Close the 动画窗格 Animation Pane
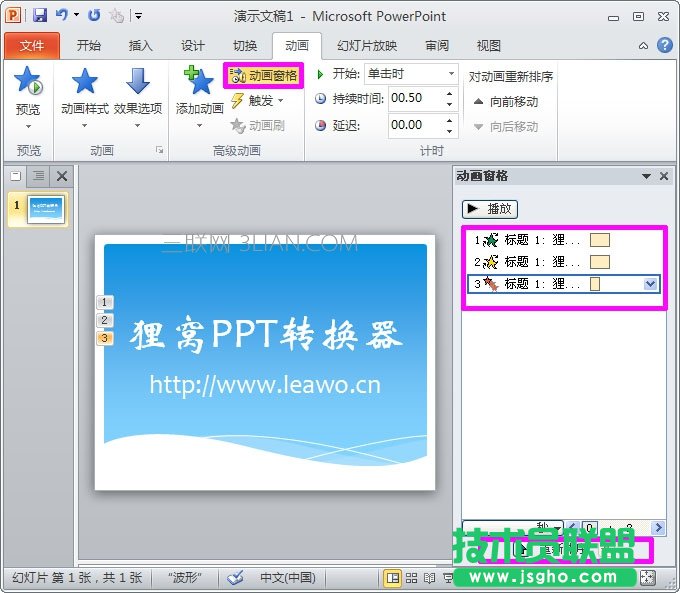This screenshot has width=680, height=593. coord(664,176)
